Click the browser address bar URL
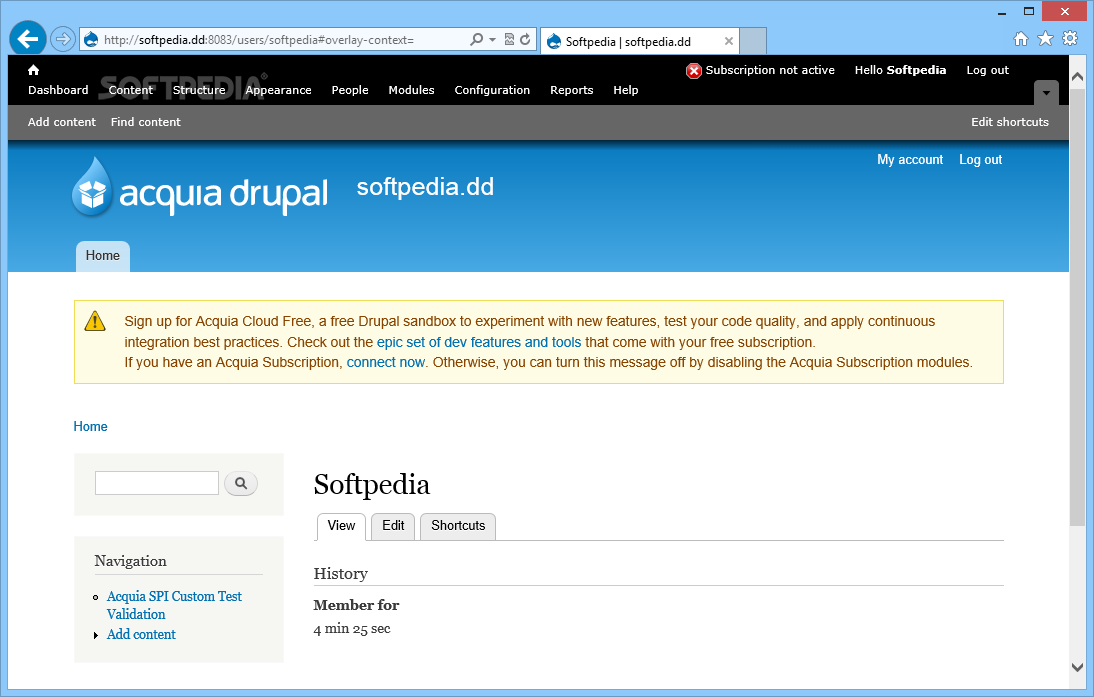Viewport: 1094px width, 697px height. pyautogui.click(x=259, y=40)
